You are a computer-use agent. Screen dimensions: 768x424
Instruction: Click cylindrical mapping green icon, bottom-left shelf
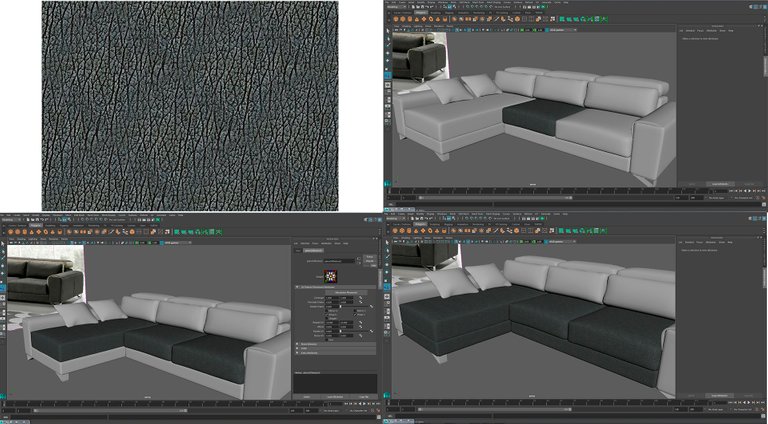pyautogui.click(x=183, y=232)
